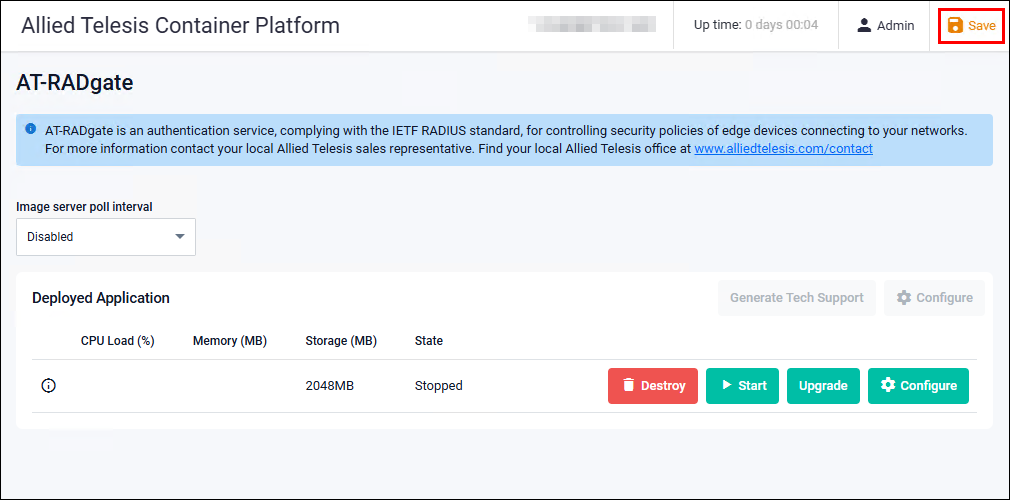Click the gear icon on the green Configure button
This screenshot has width=1010, height=500.
click(x=887, y=386)
